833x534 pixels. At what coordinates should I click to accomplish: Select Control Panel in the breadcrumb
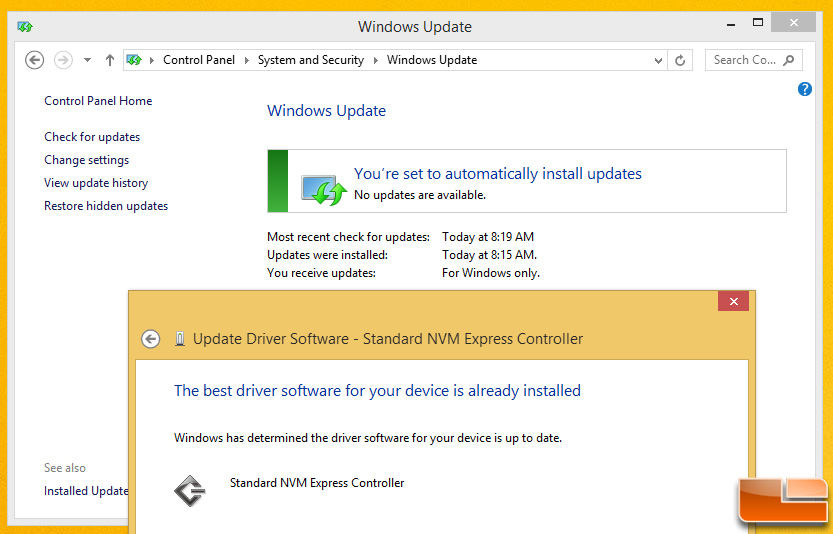click(199, 60)
